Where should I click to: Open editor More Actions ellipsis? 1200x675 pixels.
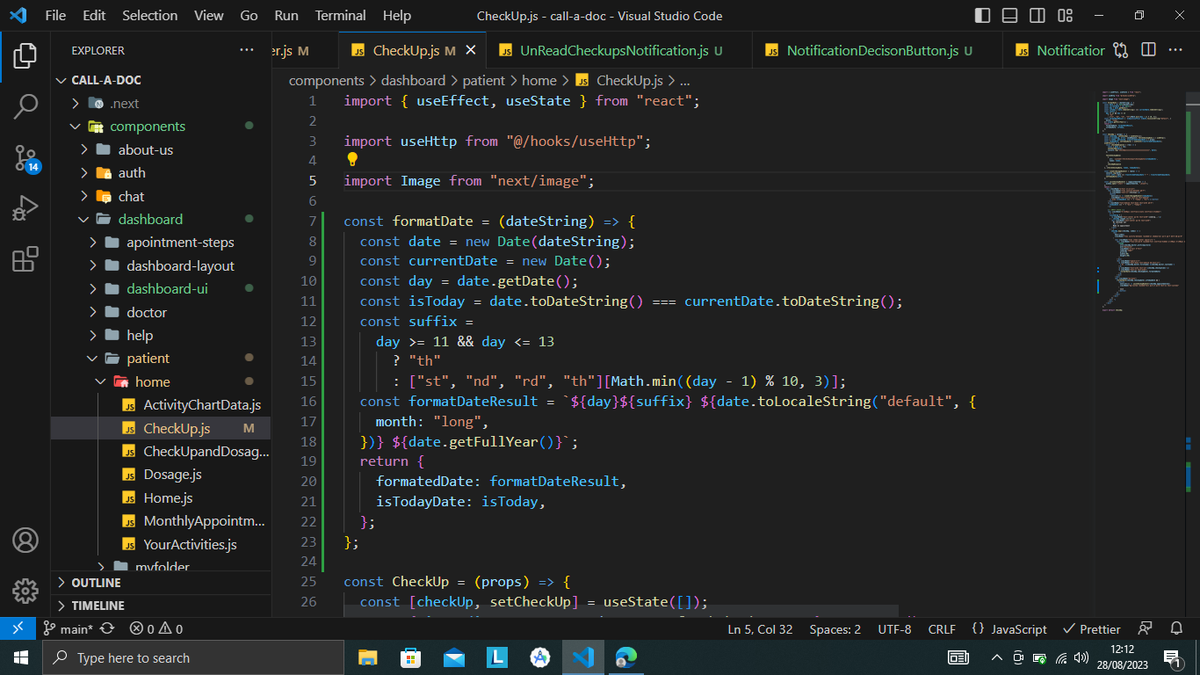click(1174, 50)
